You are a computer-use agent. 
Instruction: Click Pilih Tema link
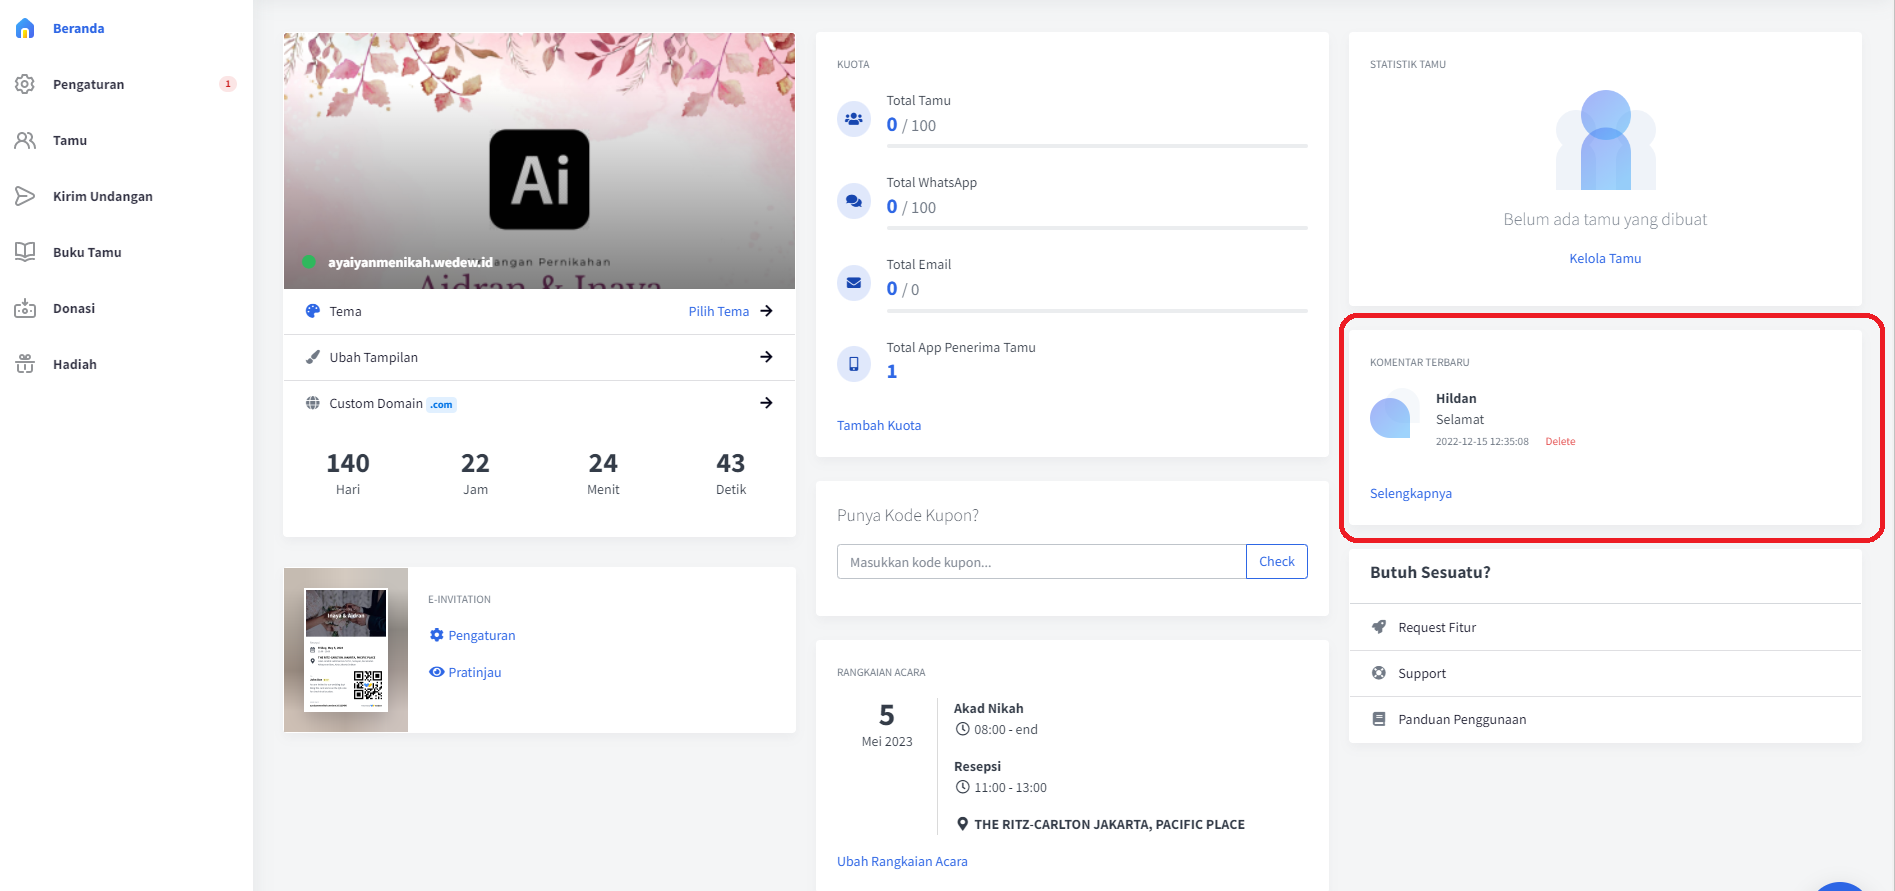718,311
